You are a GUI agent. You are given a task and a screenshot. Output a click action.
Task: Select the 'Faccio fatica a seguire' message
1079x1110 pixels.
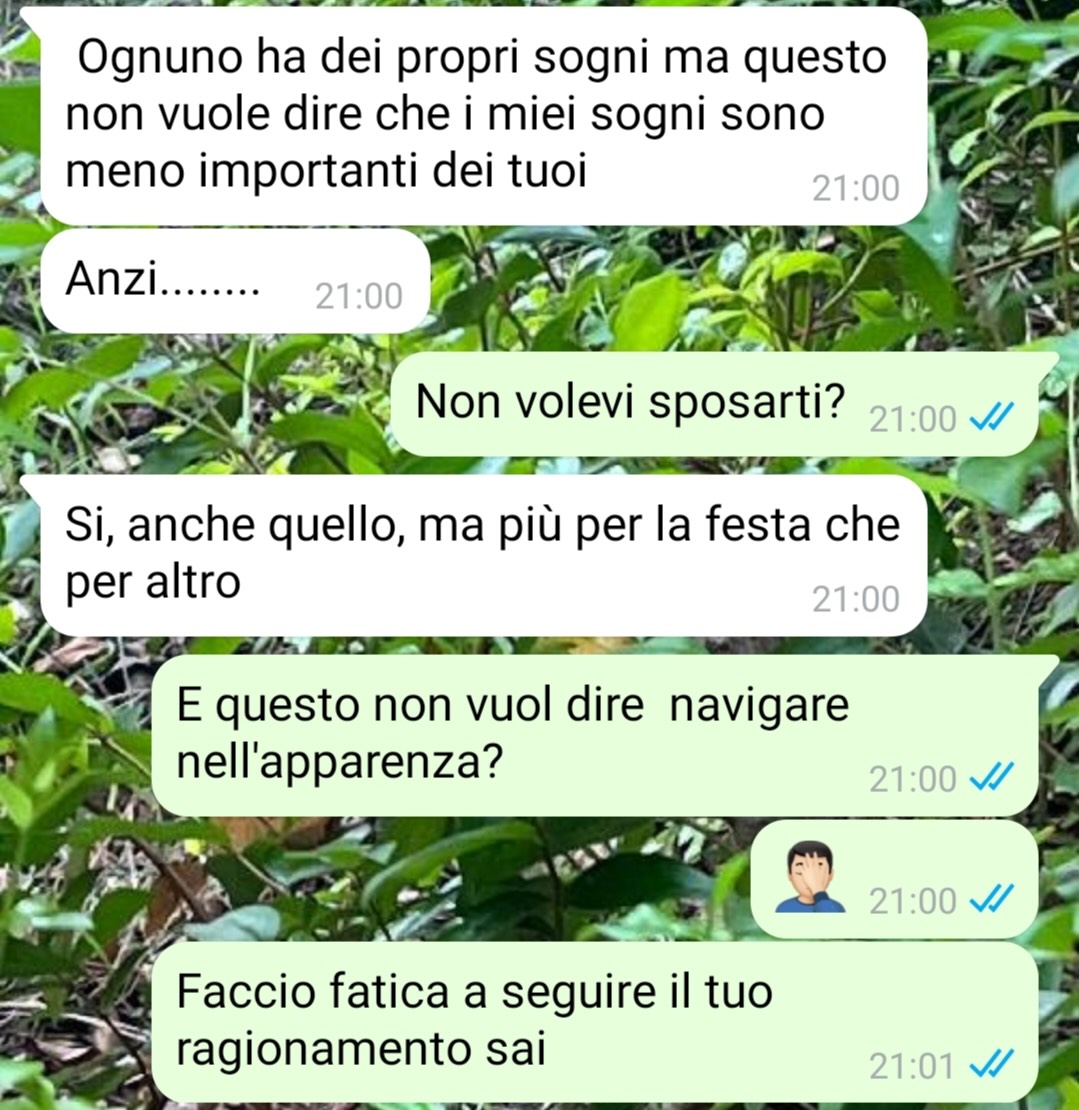(x=595, y=1022)
